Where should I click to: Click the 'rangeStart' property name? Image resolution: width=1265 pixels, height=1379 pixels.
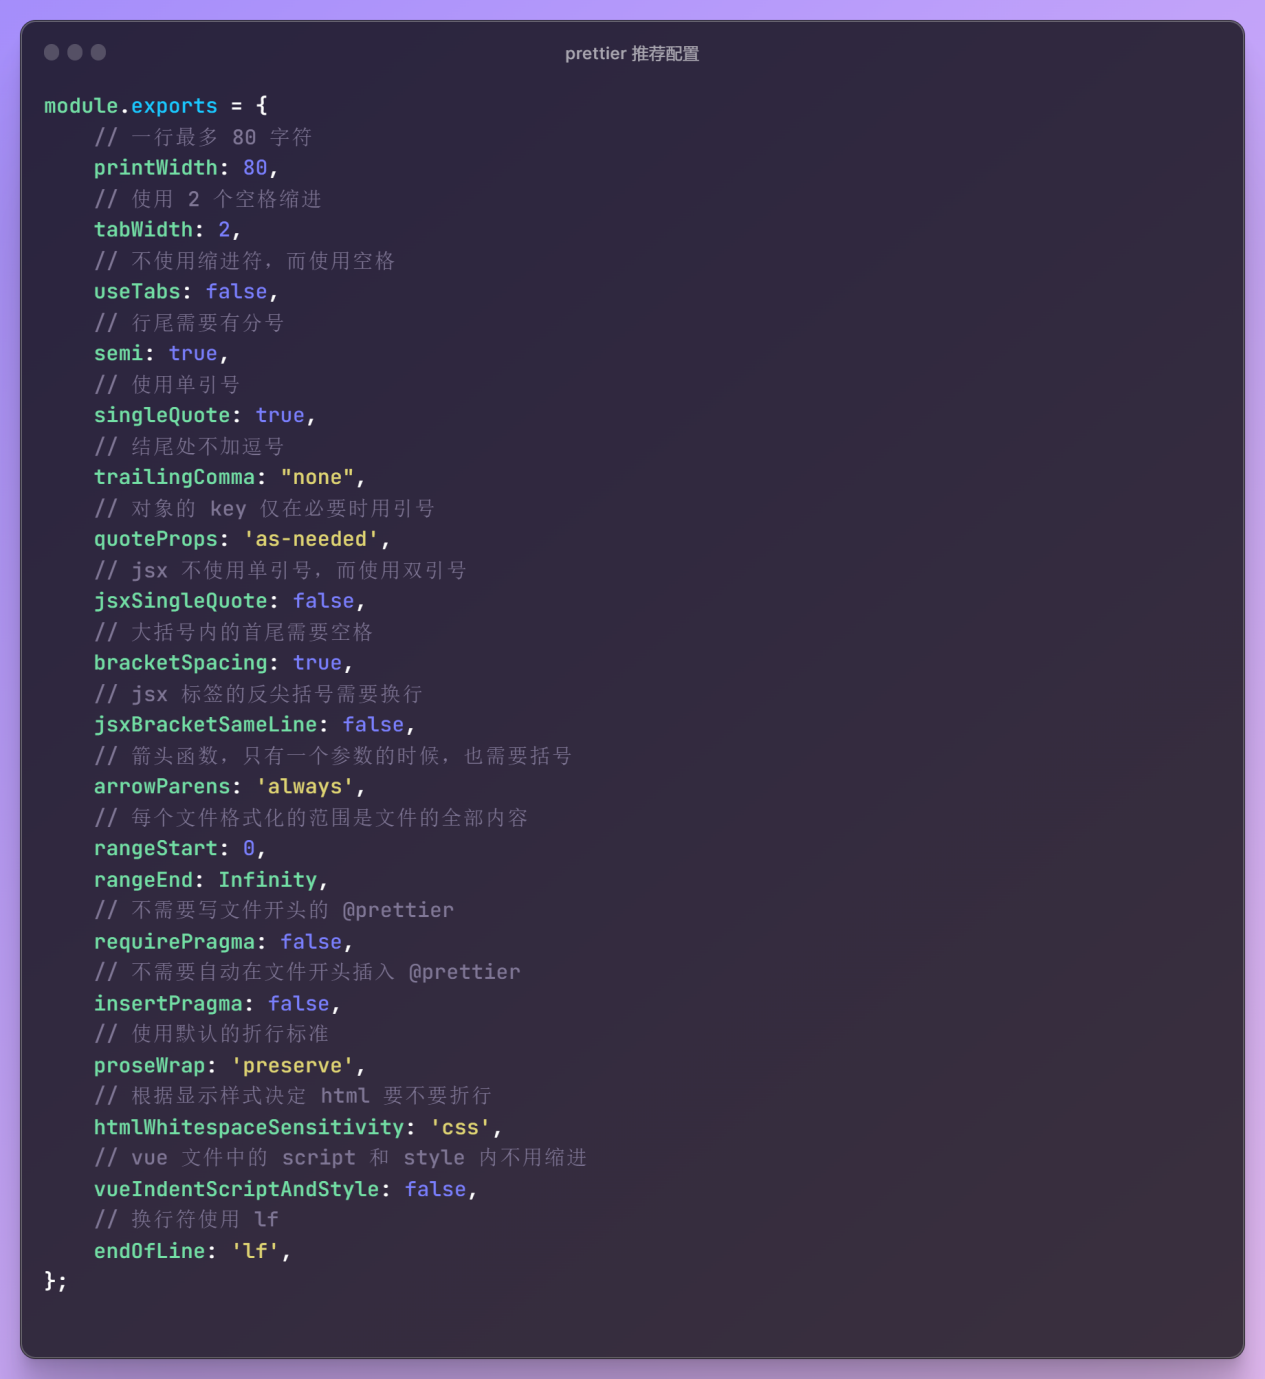[156, 849]
